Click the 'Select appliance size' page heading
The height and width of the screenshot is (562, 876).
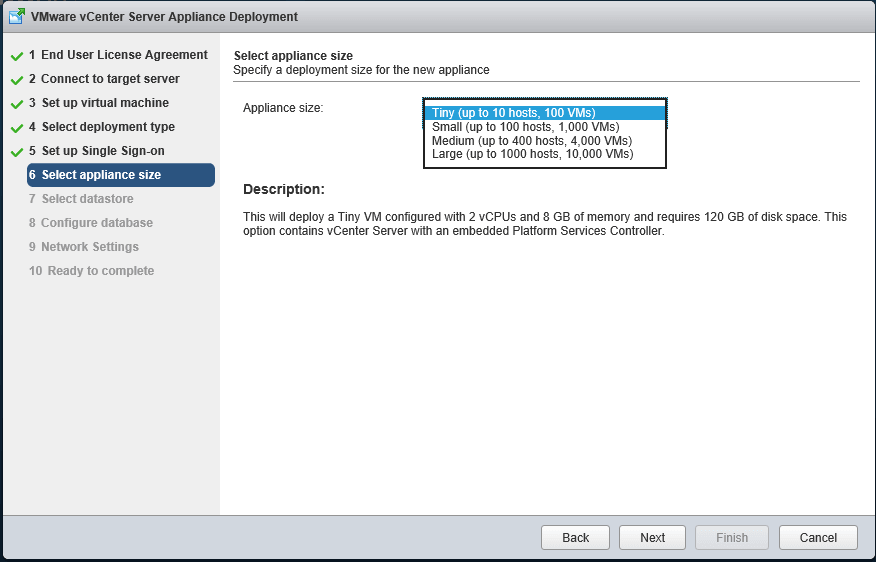coord(293,56)
